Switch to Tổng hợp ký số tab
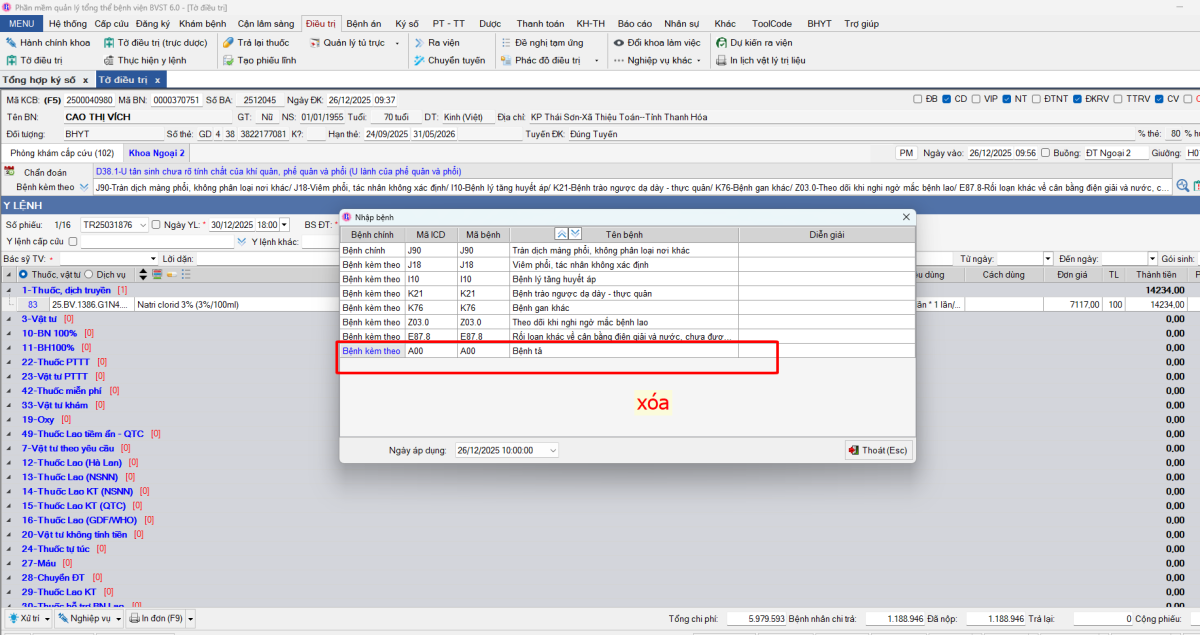This screenshot has height=635, width=1200. point(39,79)
